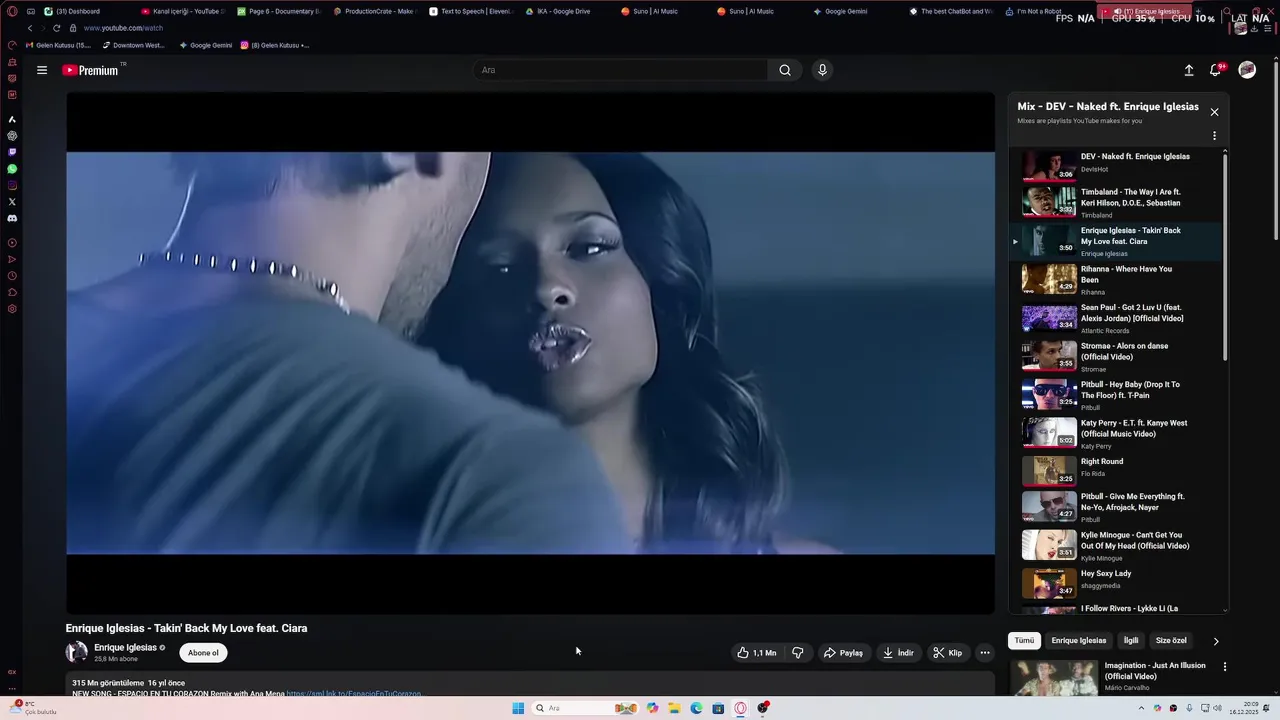Play Kylie Minogue - Can't Get You Out item

coord(1114,546)
